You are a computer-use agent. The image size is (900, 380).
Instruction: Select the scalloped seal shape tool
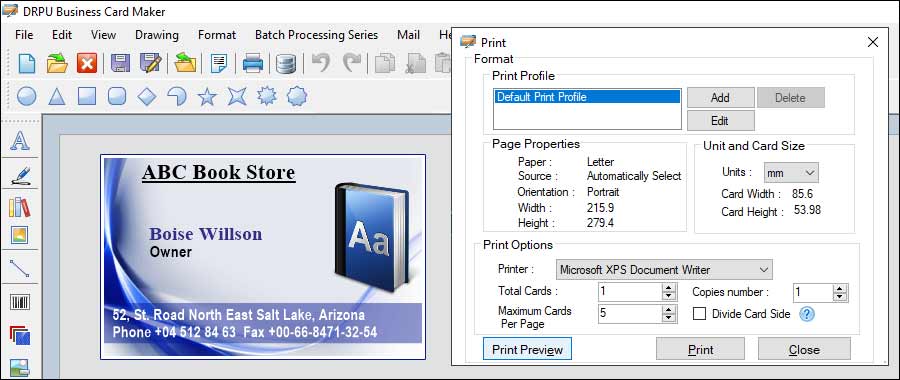[x=297, y=96]
